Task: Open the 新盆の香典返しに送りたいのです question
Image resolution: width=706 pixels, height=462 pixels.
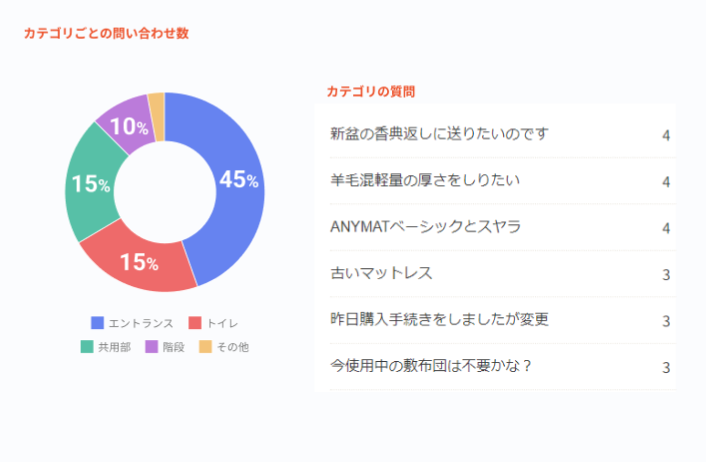Action: pos(439,134)
